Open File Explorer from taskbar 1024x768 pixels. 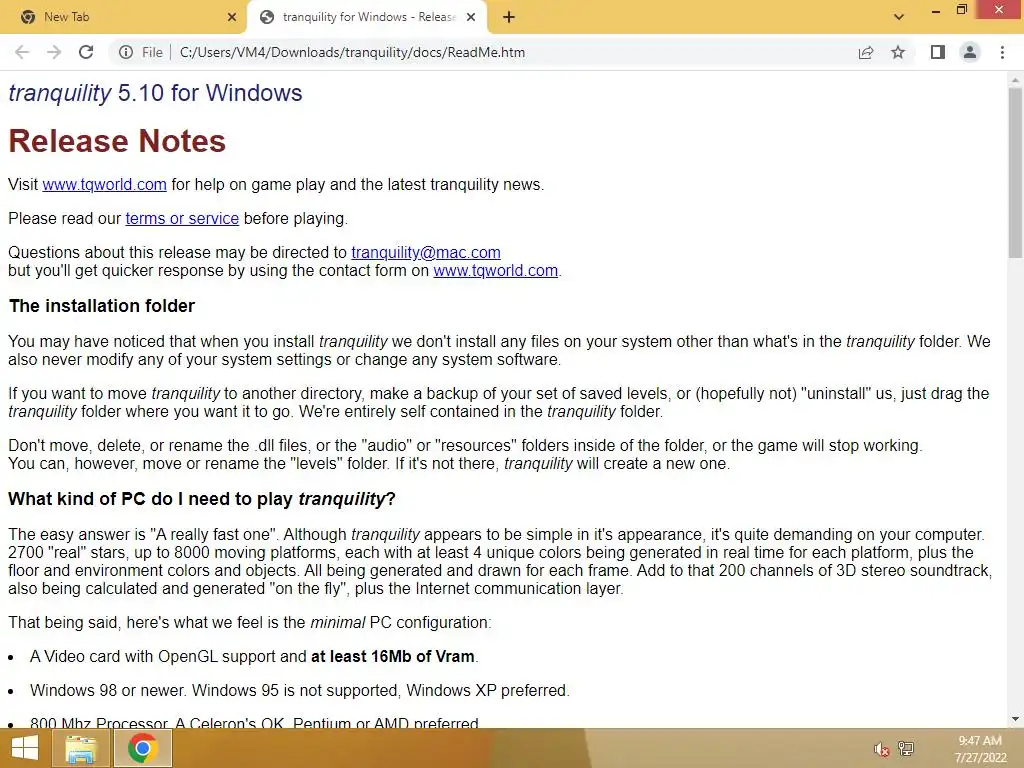(80, 748)
